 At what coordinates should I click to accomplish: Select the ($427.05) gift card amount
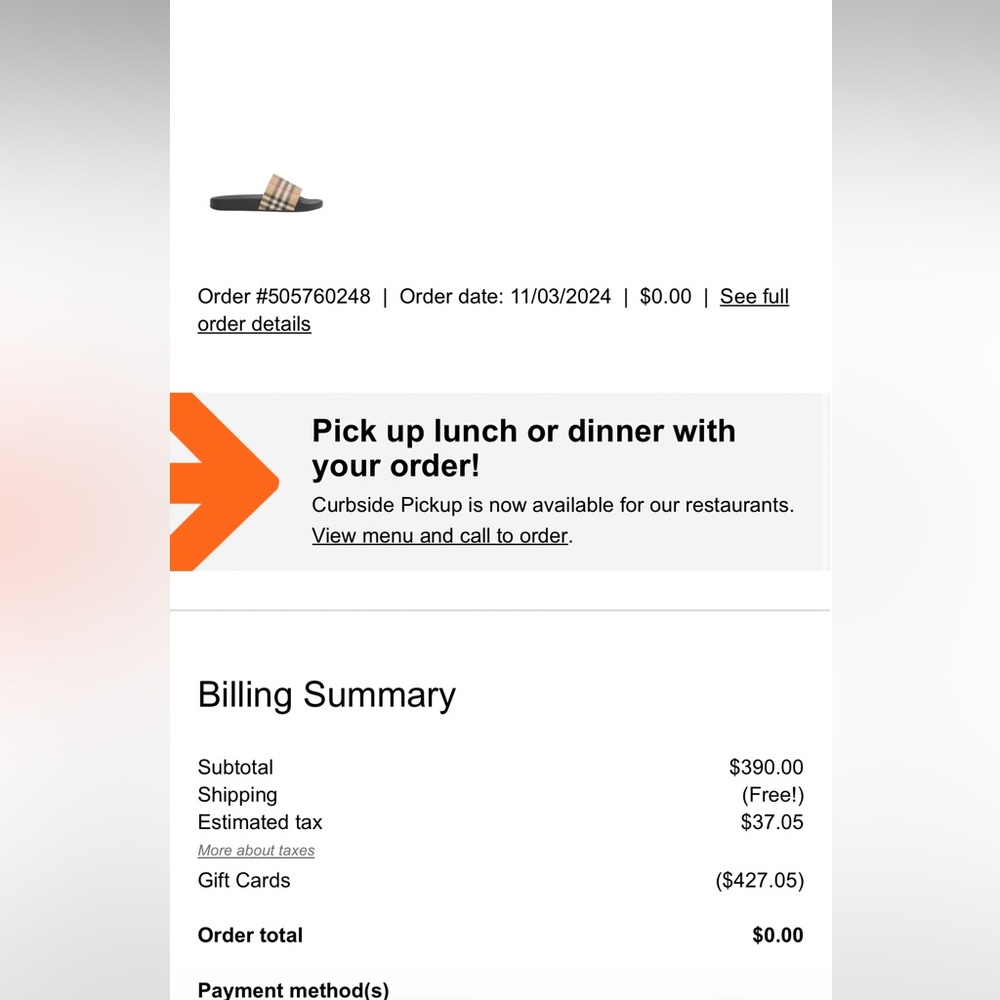click(760, 881)
